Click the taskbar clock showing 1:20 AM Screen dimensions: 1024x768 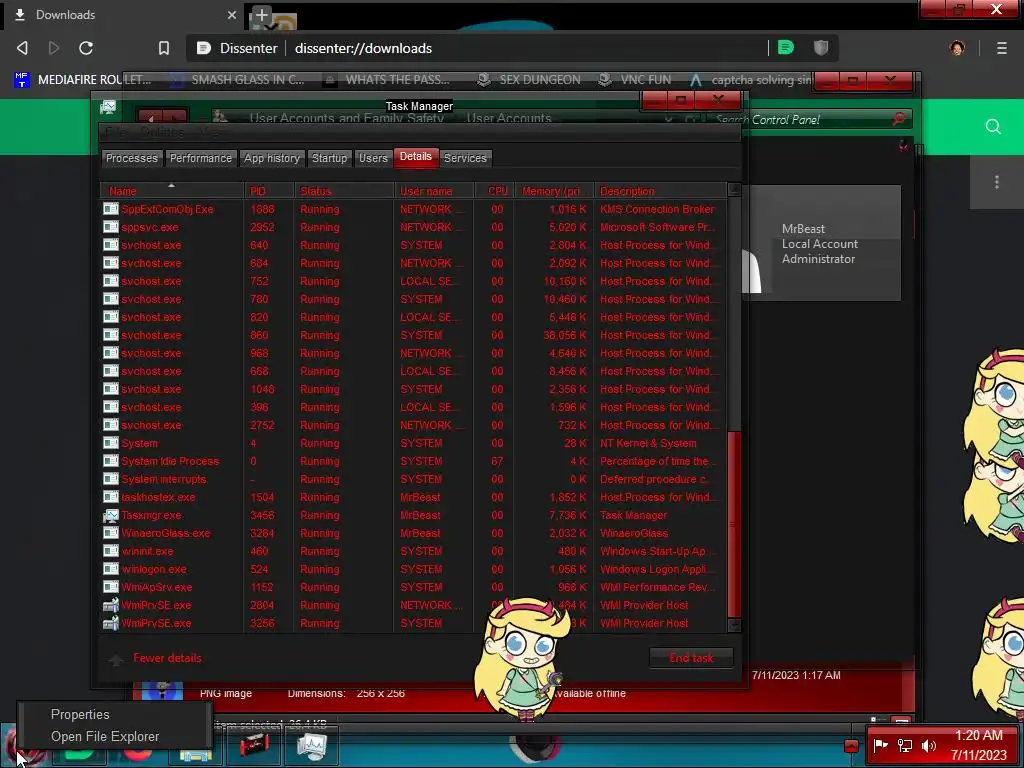979,745
